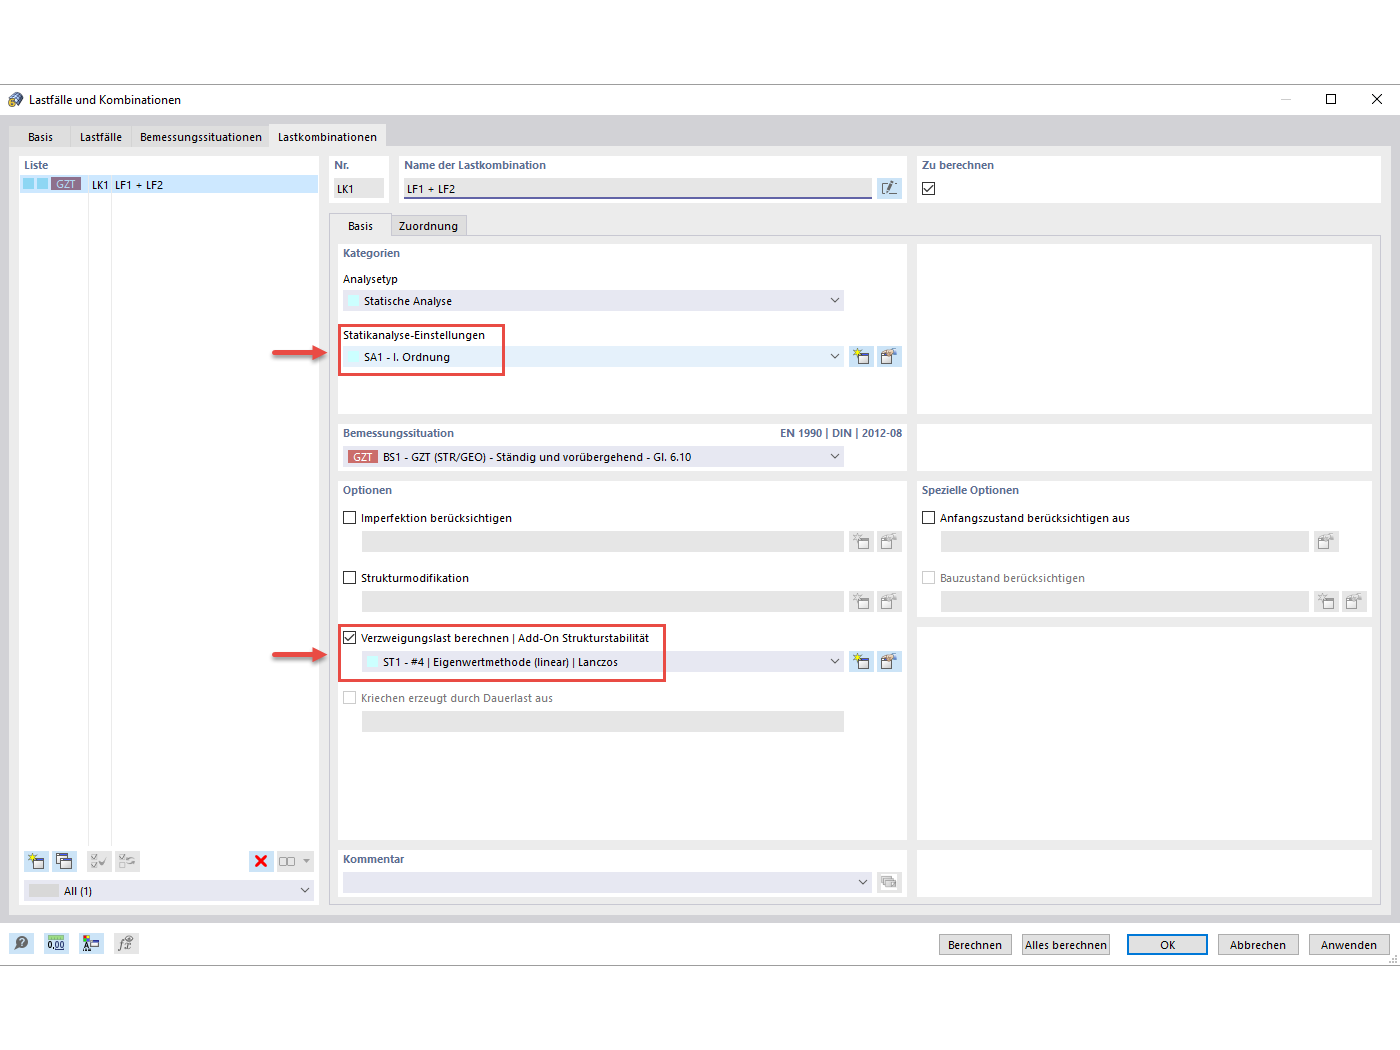Open the Bemessungssituation dropdown
The width and height of the screenshot is (1400, 1050).
(835, 456)
